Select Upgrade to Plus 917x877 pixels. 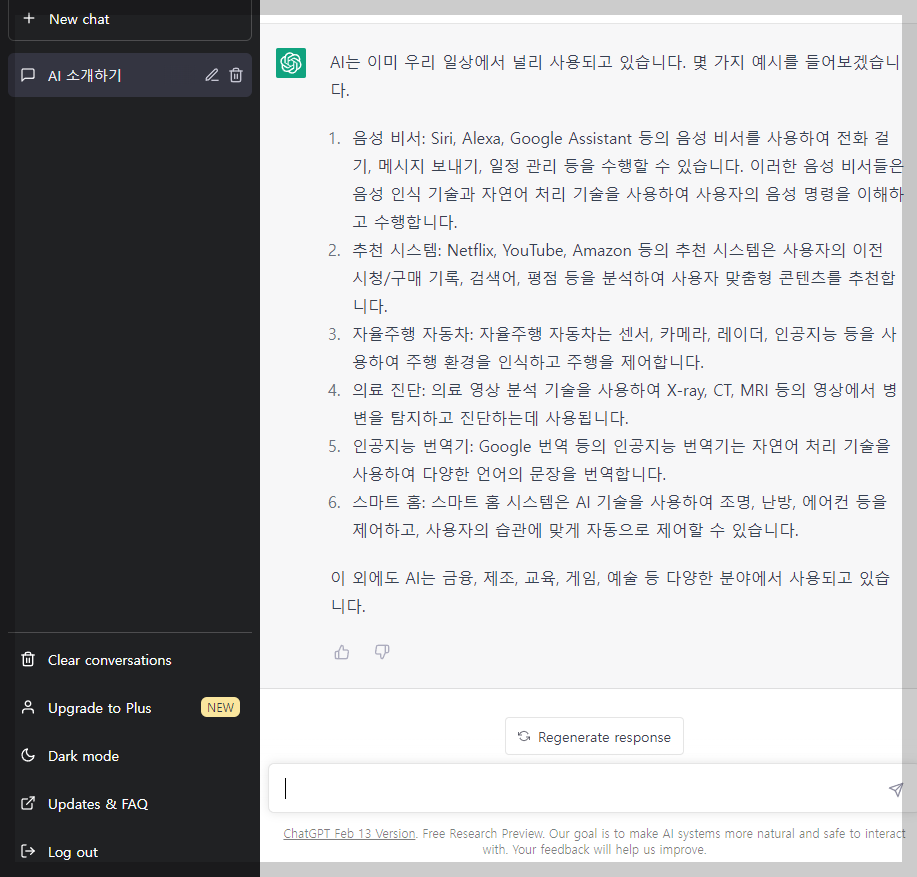tap(130, 708)
